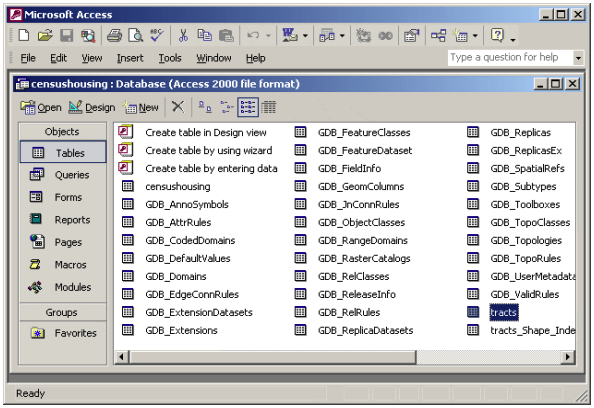Expand the Analyze dropdown arrow

pyautogui.click(x=342, y=36)
